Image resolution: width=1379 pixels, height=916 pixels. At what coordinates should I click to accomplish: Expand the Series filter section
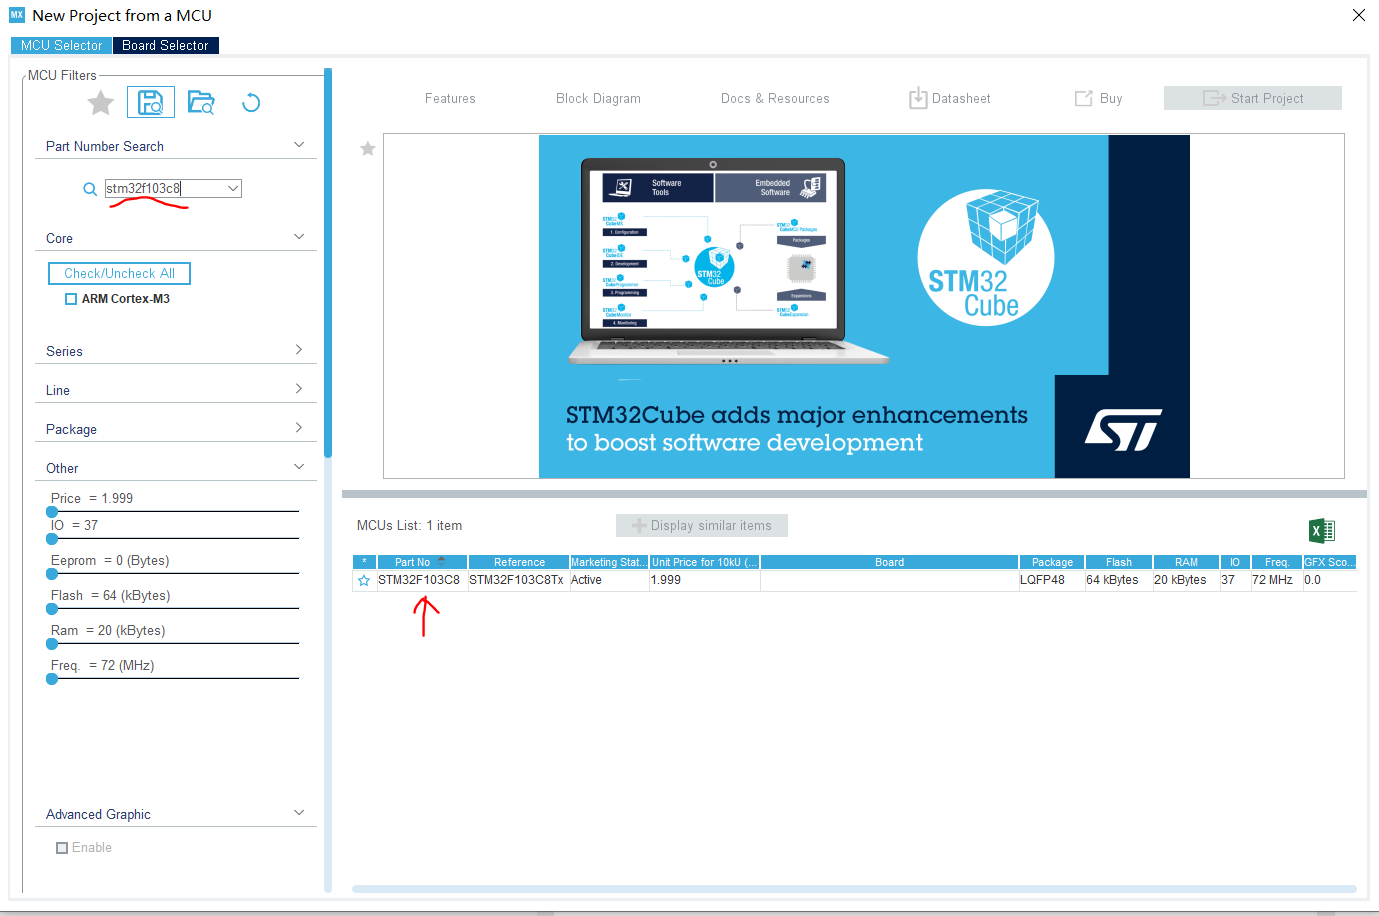click(x=299, y=350)
